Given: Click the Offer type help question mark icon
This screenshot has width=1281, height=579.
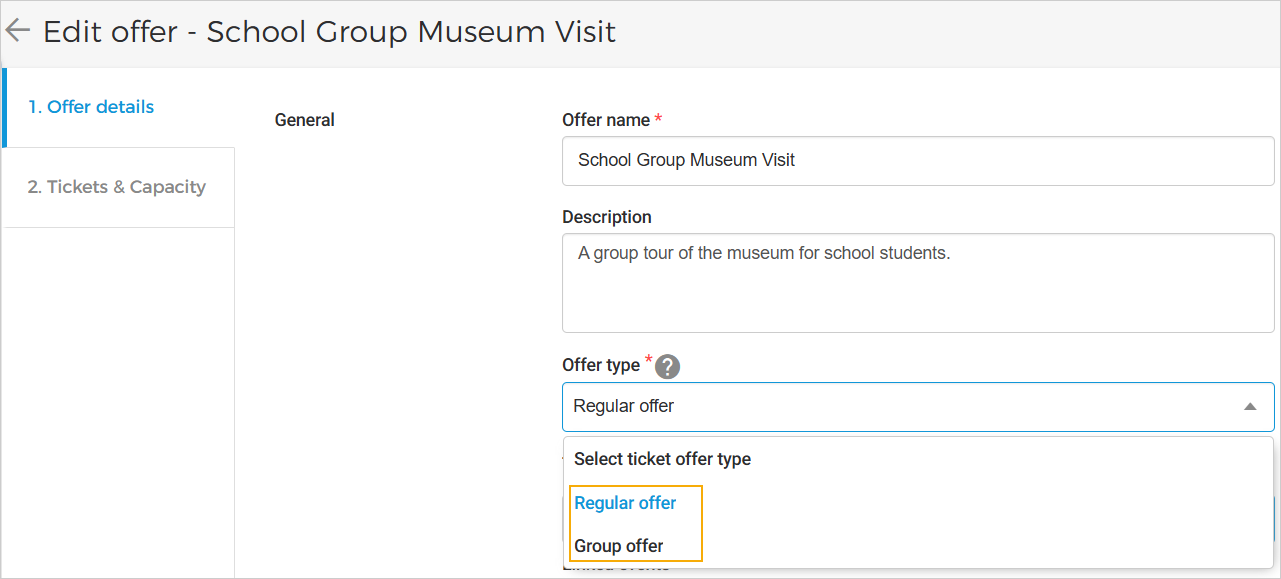Looking at the screenshot, I should tap(667, 366).
